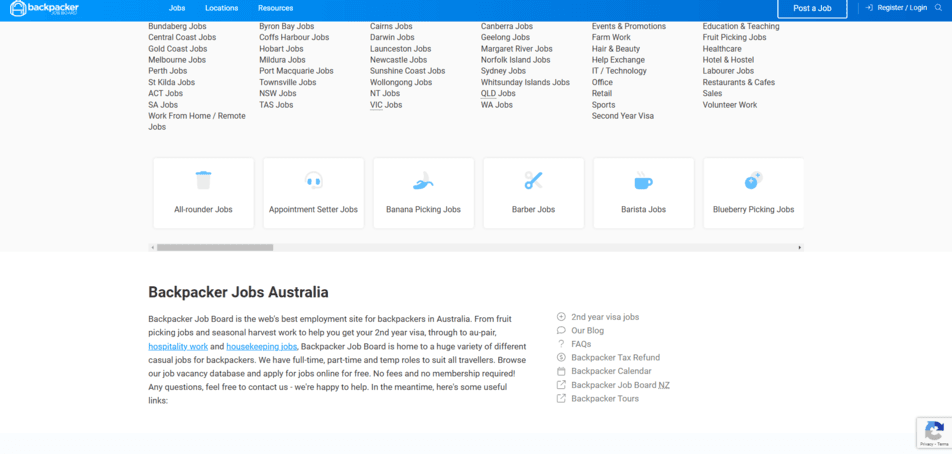Open Whitsunday Islands Jobs

point(525,83)
